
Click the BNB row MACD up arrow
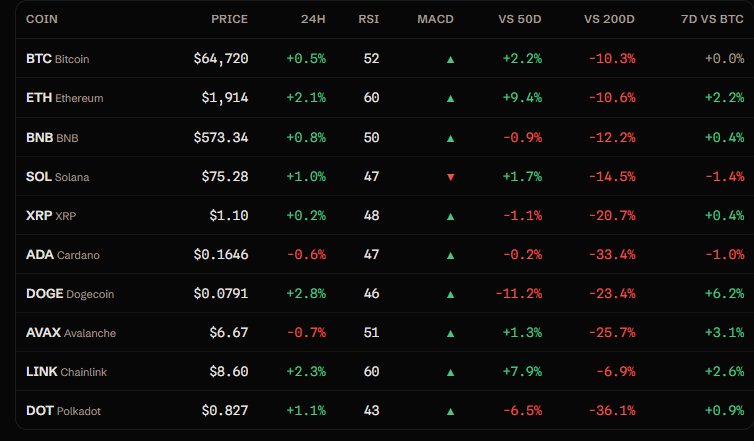coord(451,139)
